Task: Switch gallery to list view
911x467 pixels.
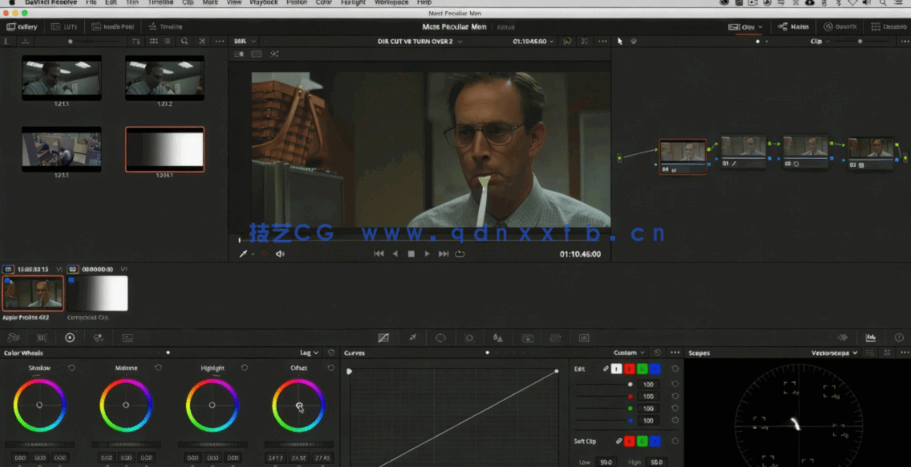Action: coord(167,41)
